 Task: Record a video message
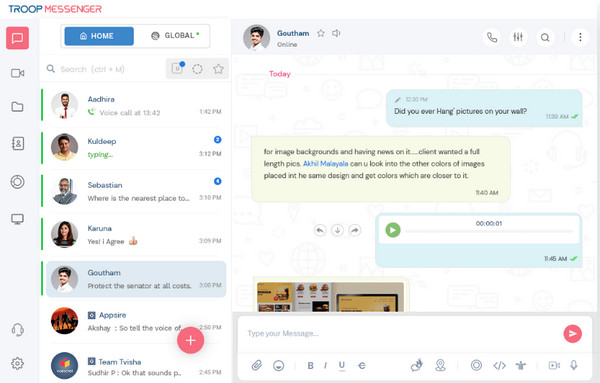click(x=554, y=365)
